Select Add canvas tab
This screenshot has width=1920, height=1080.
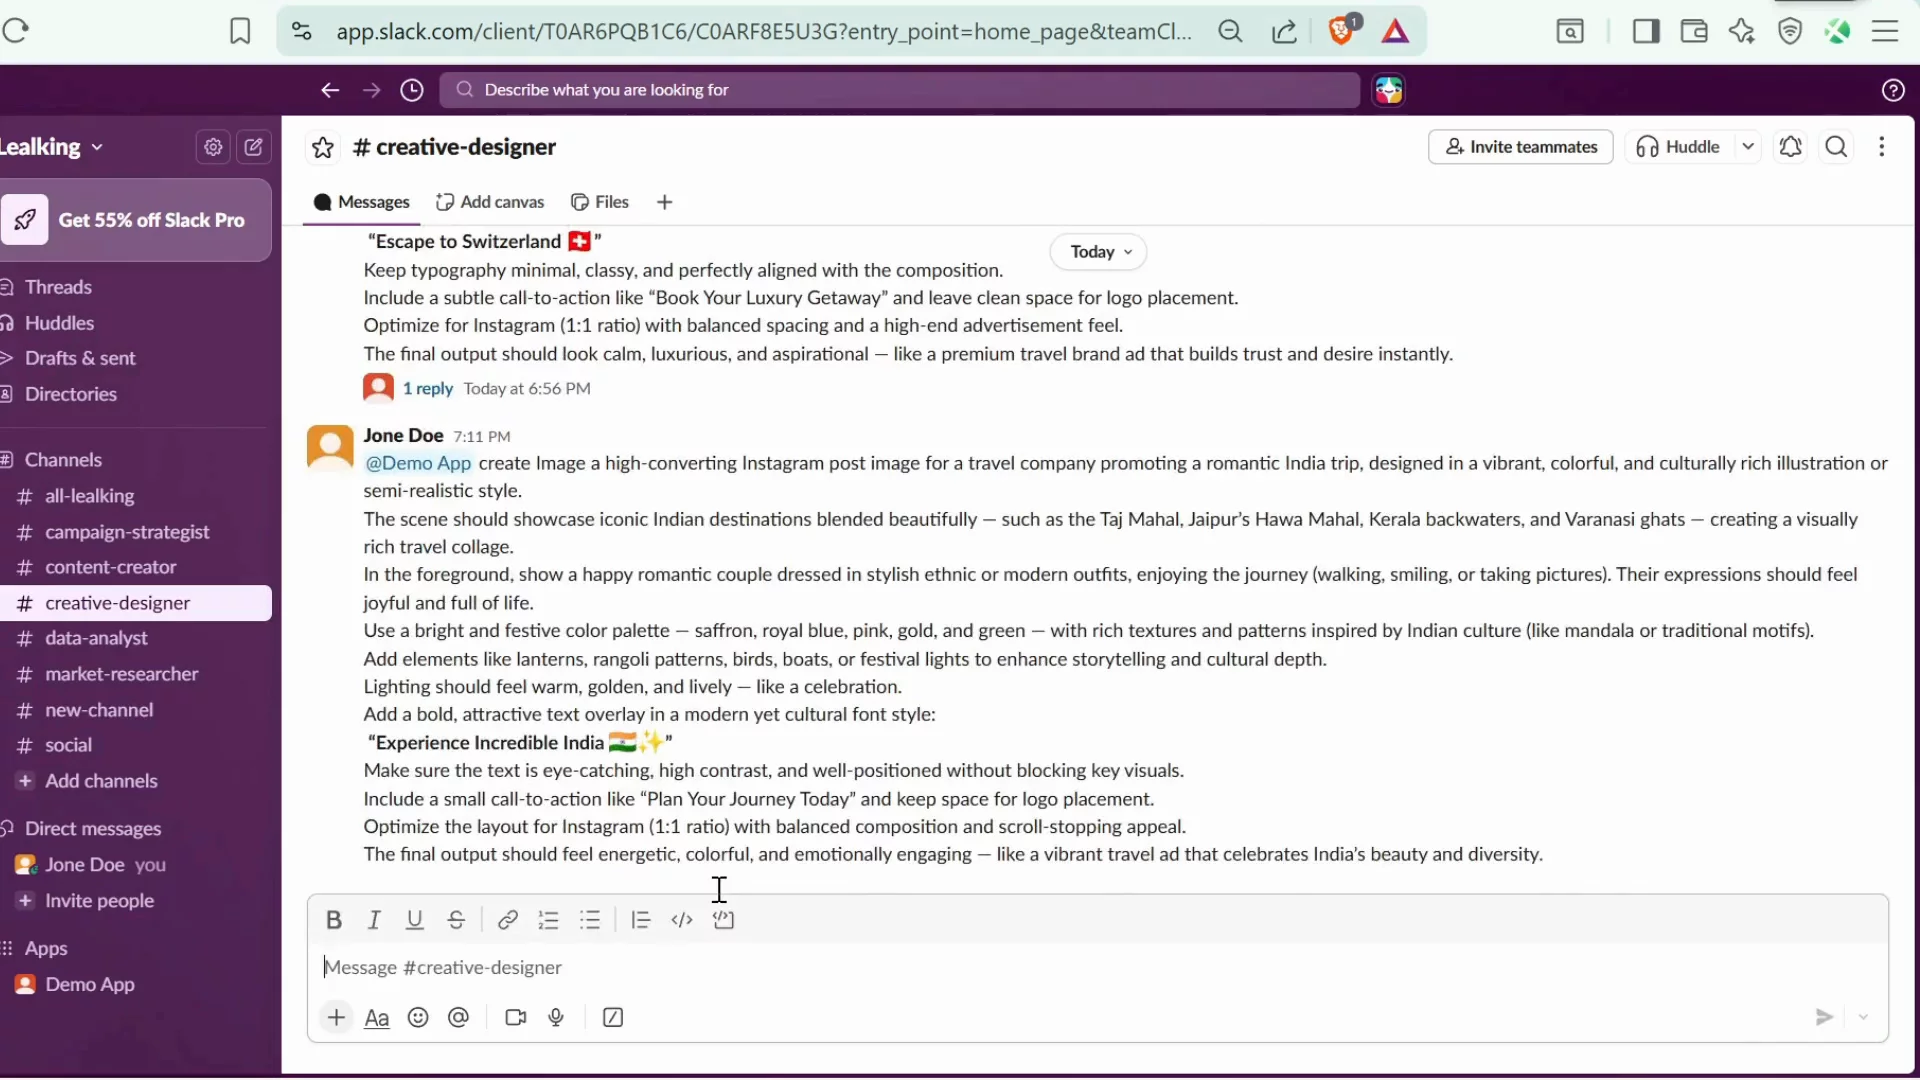coord(490,202)
